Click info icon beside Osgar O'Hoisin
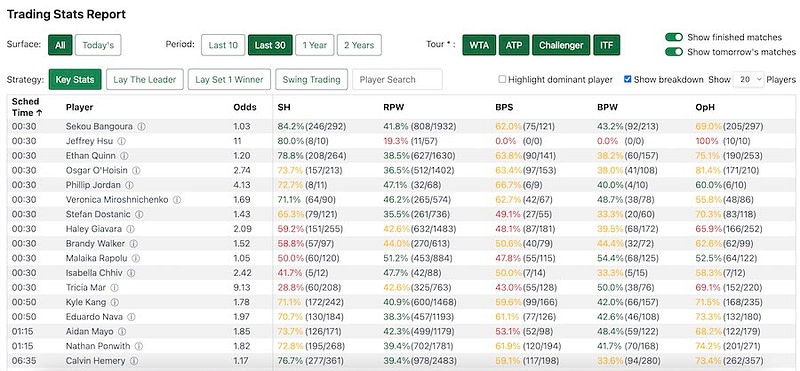This screenshot has width=800, height=371. pos(137,170)
